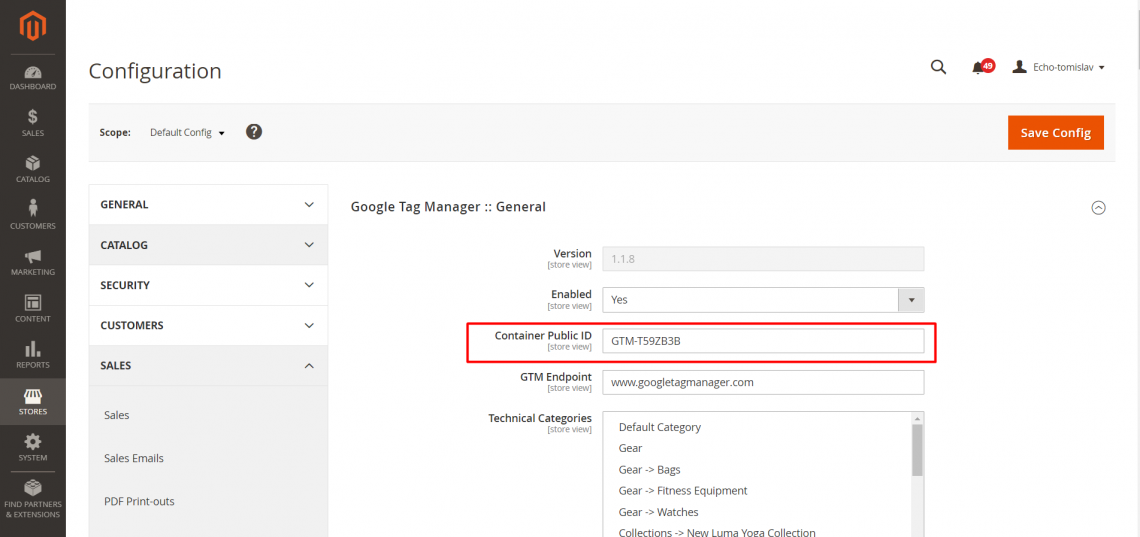Collapse the Google Tag Manager General section
Image resolution: width=1140 pixels, height=537 pixels.
(1098, 208)
